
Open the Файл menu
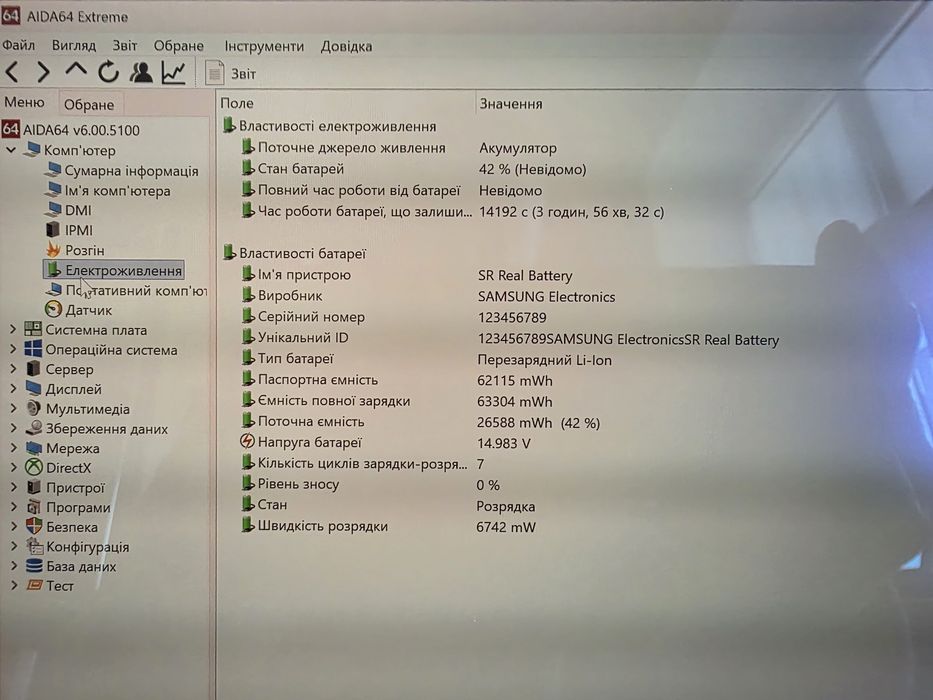tap(19, 46)
